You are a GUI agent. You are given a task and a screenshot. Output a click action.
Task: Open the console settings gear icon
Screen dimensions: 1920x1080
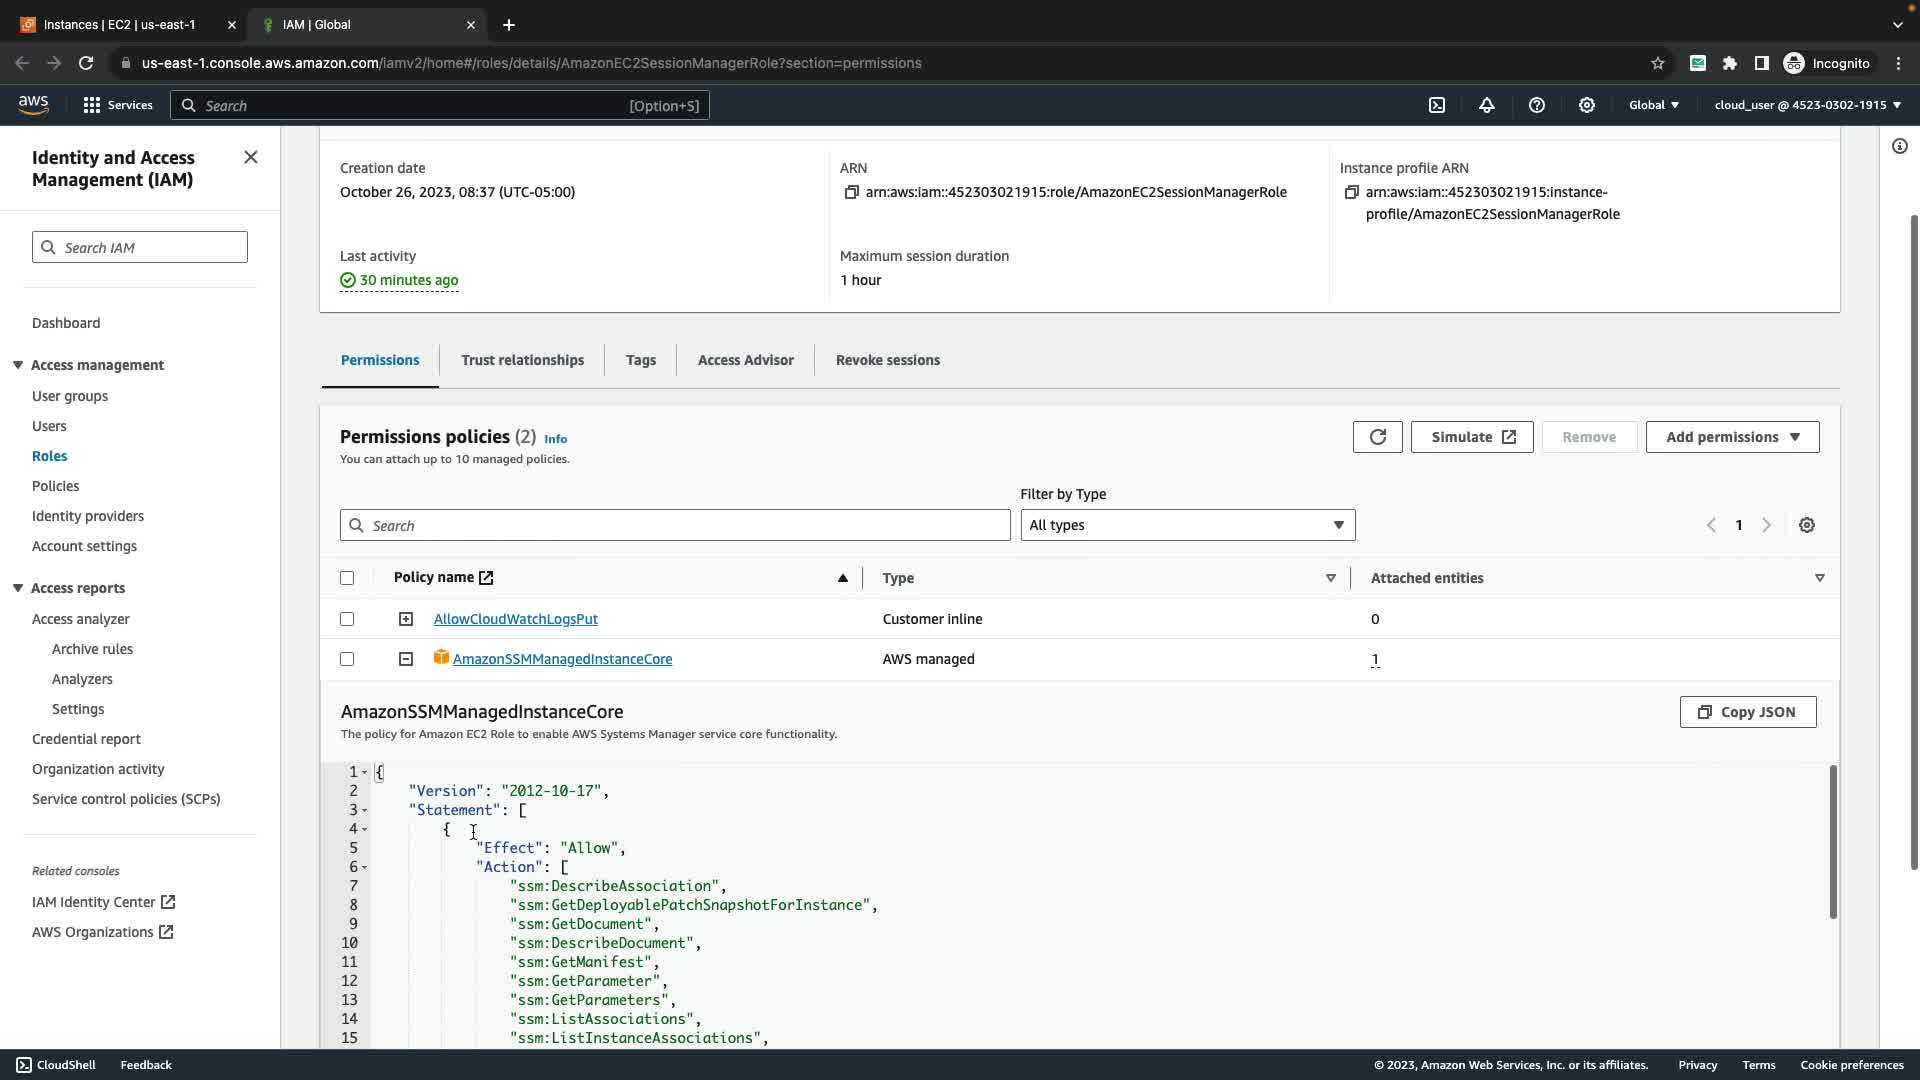coord(1587,105)
